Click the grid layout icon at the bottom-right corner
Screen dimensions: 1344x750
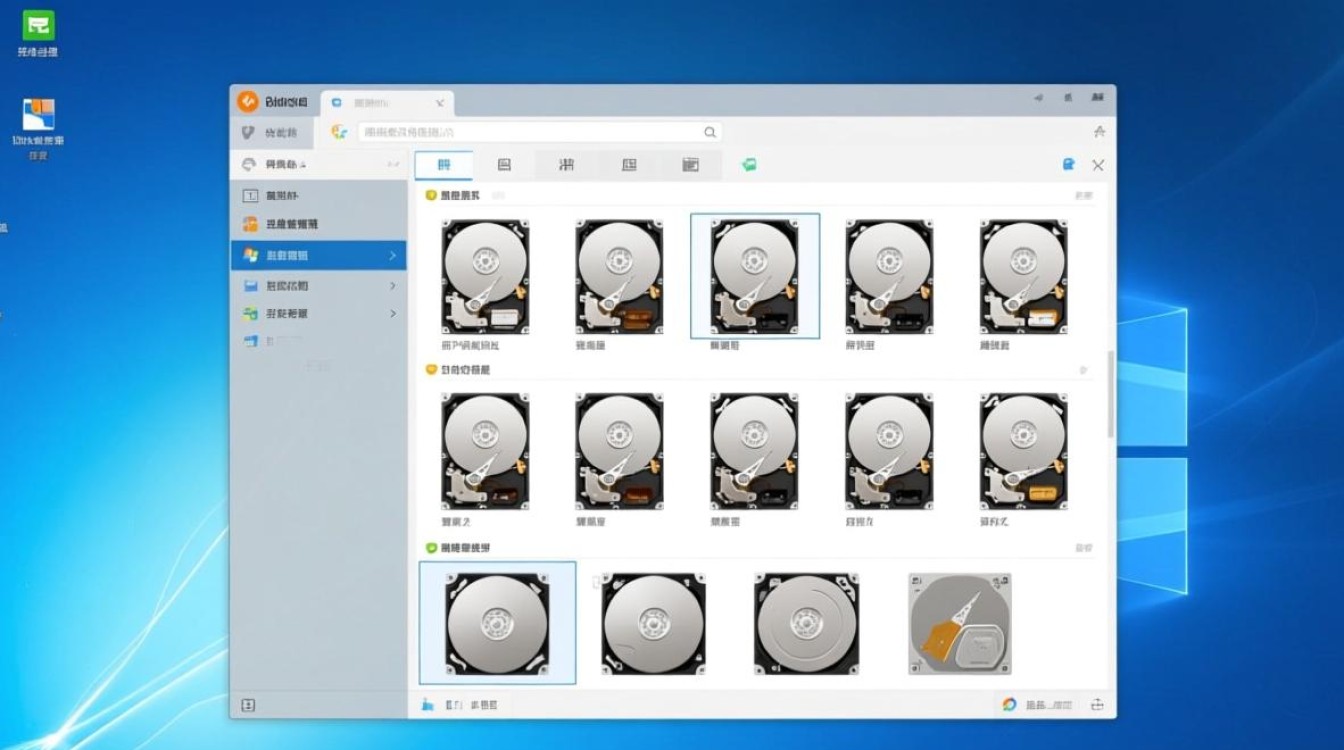click(x=1098, y=704)
